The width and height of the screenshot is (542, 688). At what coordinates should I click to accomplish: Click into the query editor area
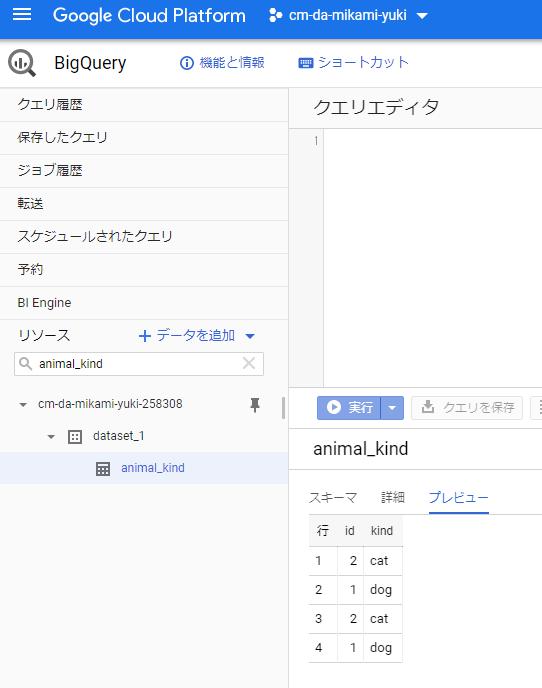[x=432, y=258]
